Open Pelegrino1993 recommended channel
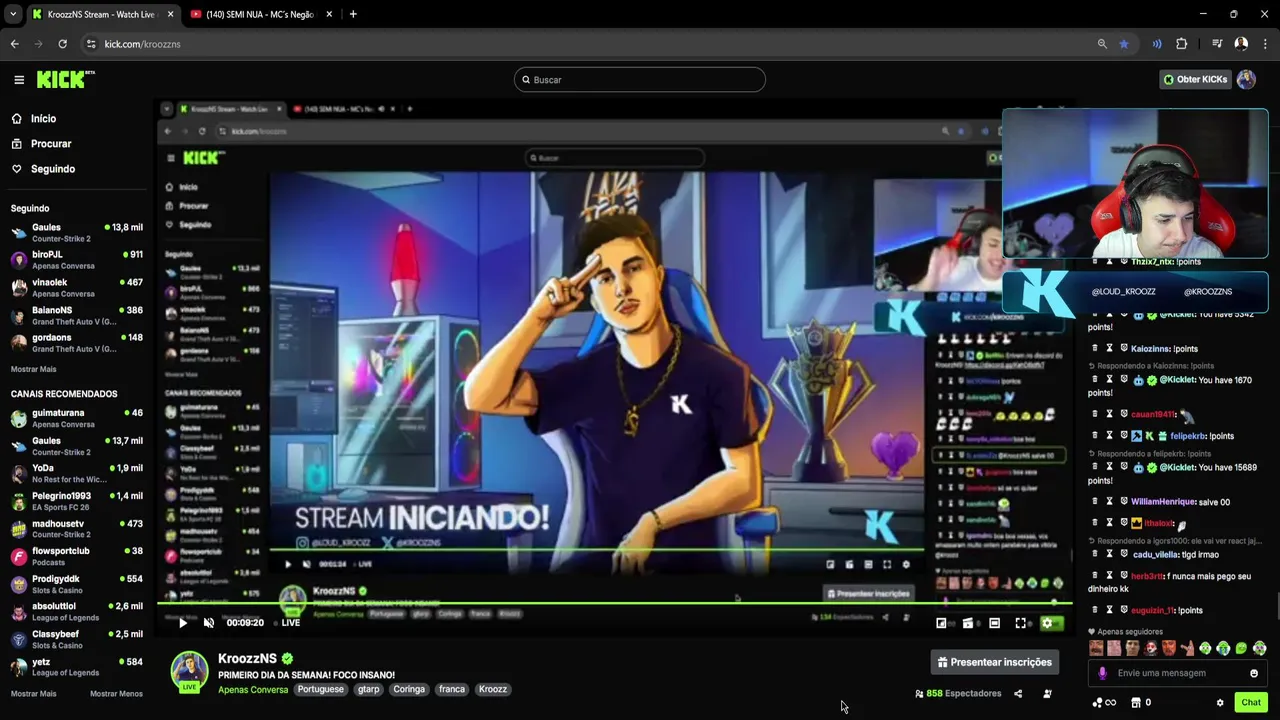The image size is (1280, 720). pos(76,501)
